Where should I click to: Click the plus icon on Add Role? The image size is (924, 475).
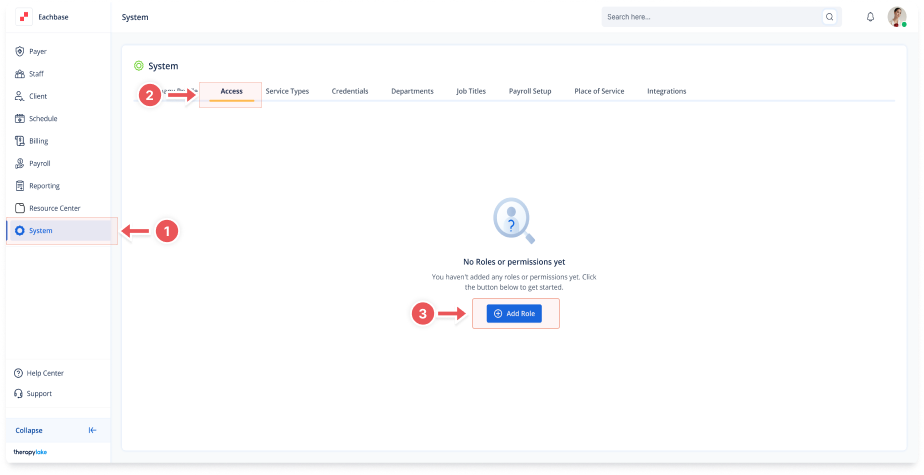pos(498,314)
